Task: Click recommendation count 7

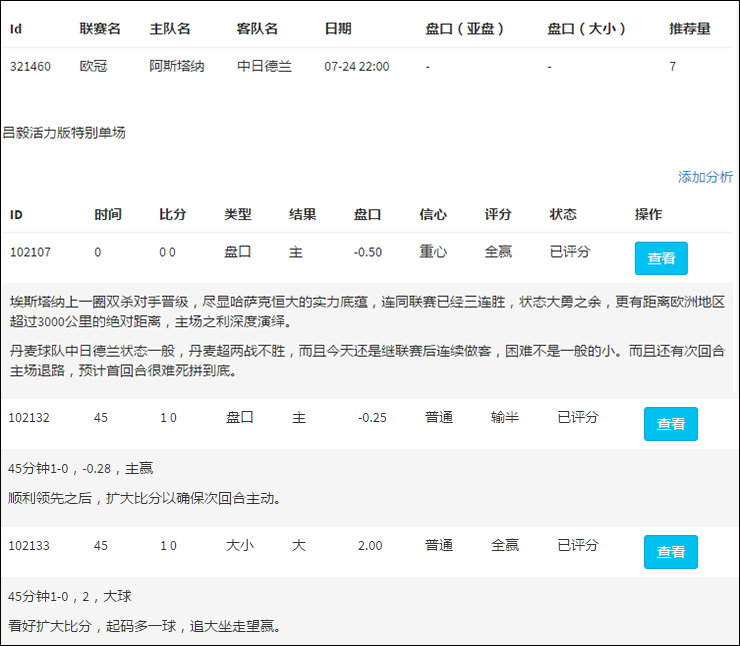Action: [x=673, y=67]
